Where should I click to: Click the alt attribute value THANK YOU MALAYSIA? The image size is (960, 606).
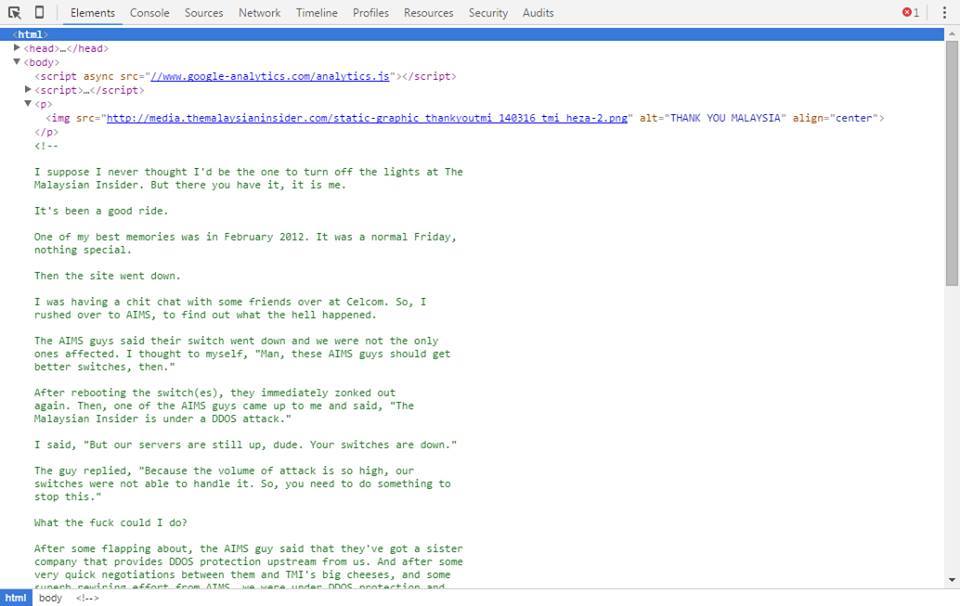[725, 118]
